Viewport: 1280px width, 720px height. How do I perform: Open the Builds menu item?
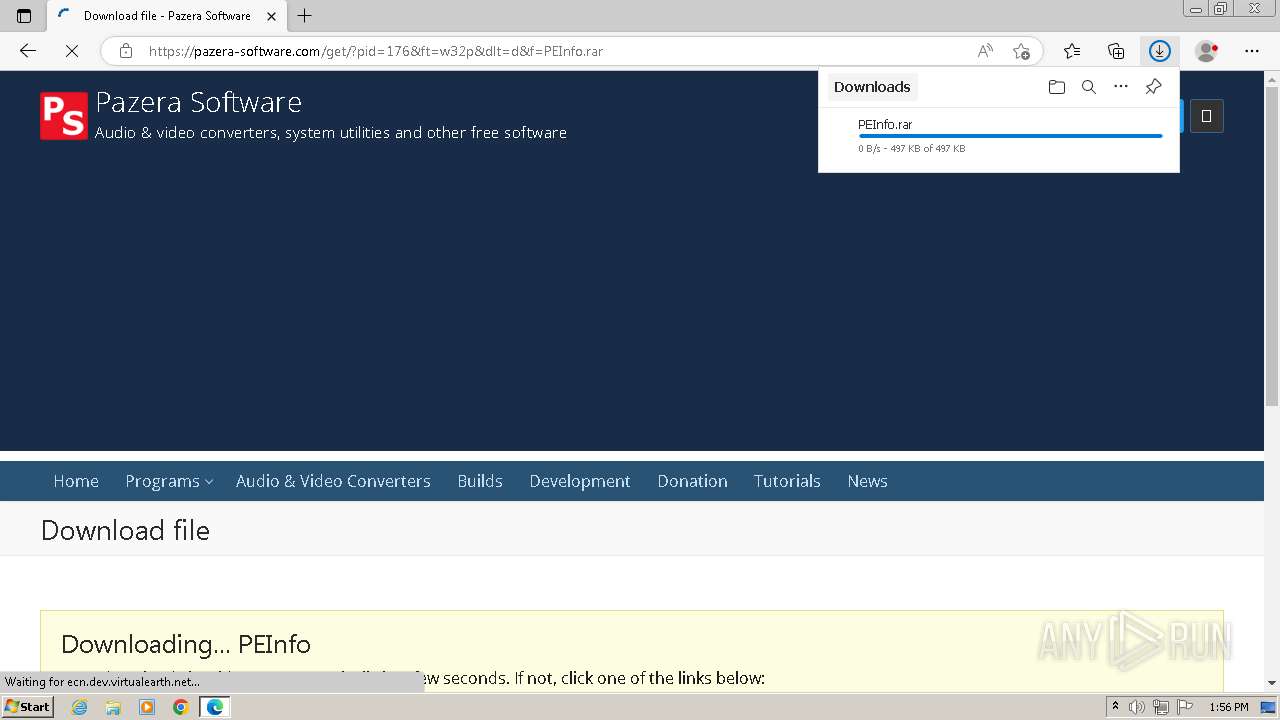tap(480, 481)
